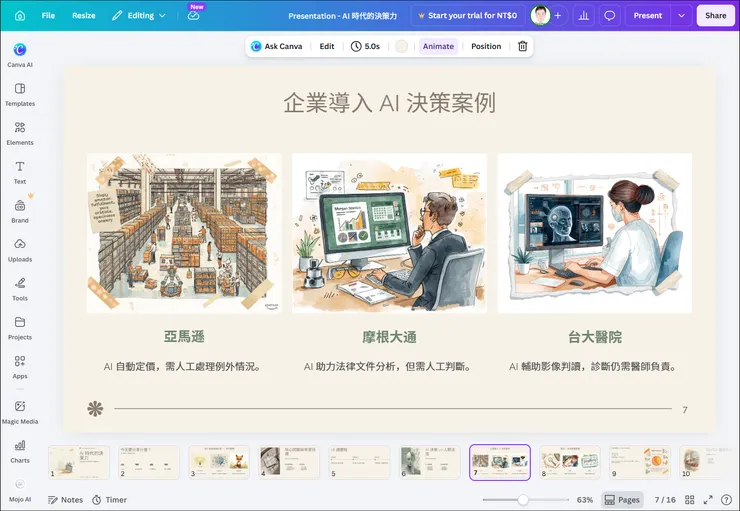Select the page number 7 on the slide
The height and width of the screenshot is (511, 740).
pyautogui.click(x=685, y=410)
